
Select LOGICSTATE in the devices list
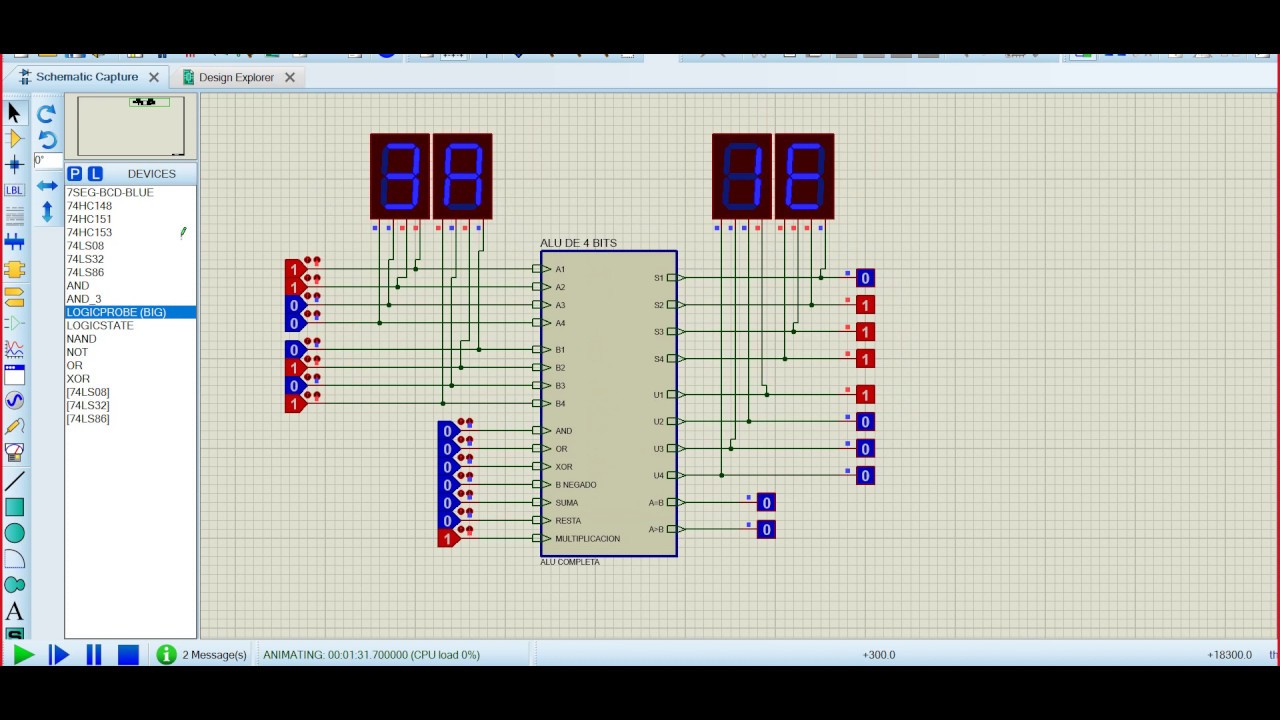(100, 326)
